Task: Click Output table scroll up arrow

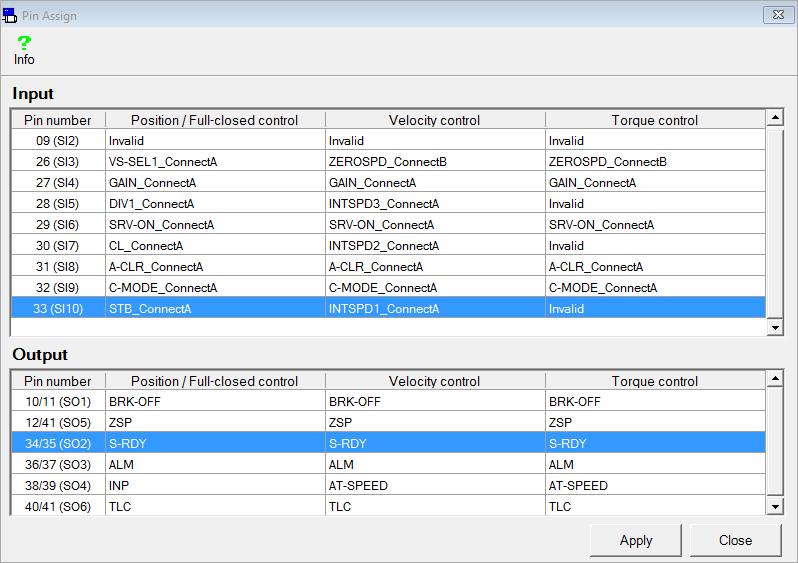Action: tap(775, 378)
